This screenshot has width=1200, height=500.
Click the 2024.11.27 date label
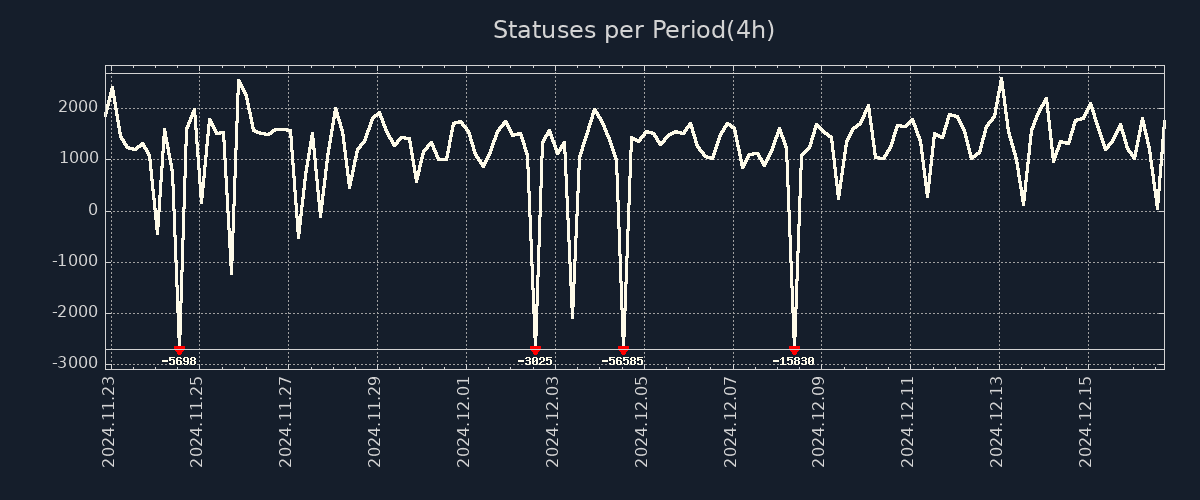(x=287, y=421)
